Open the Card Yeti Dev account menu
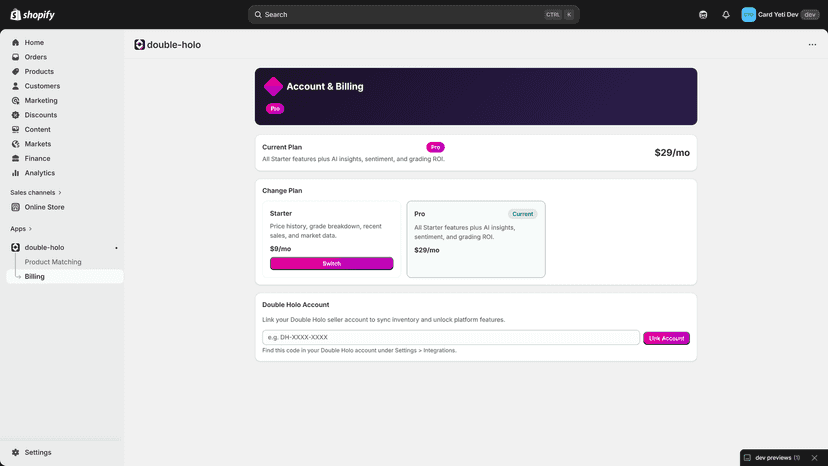The height and width of the screenshot is (466, 828). (780, 15)
